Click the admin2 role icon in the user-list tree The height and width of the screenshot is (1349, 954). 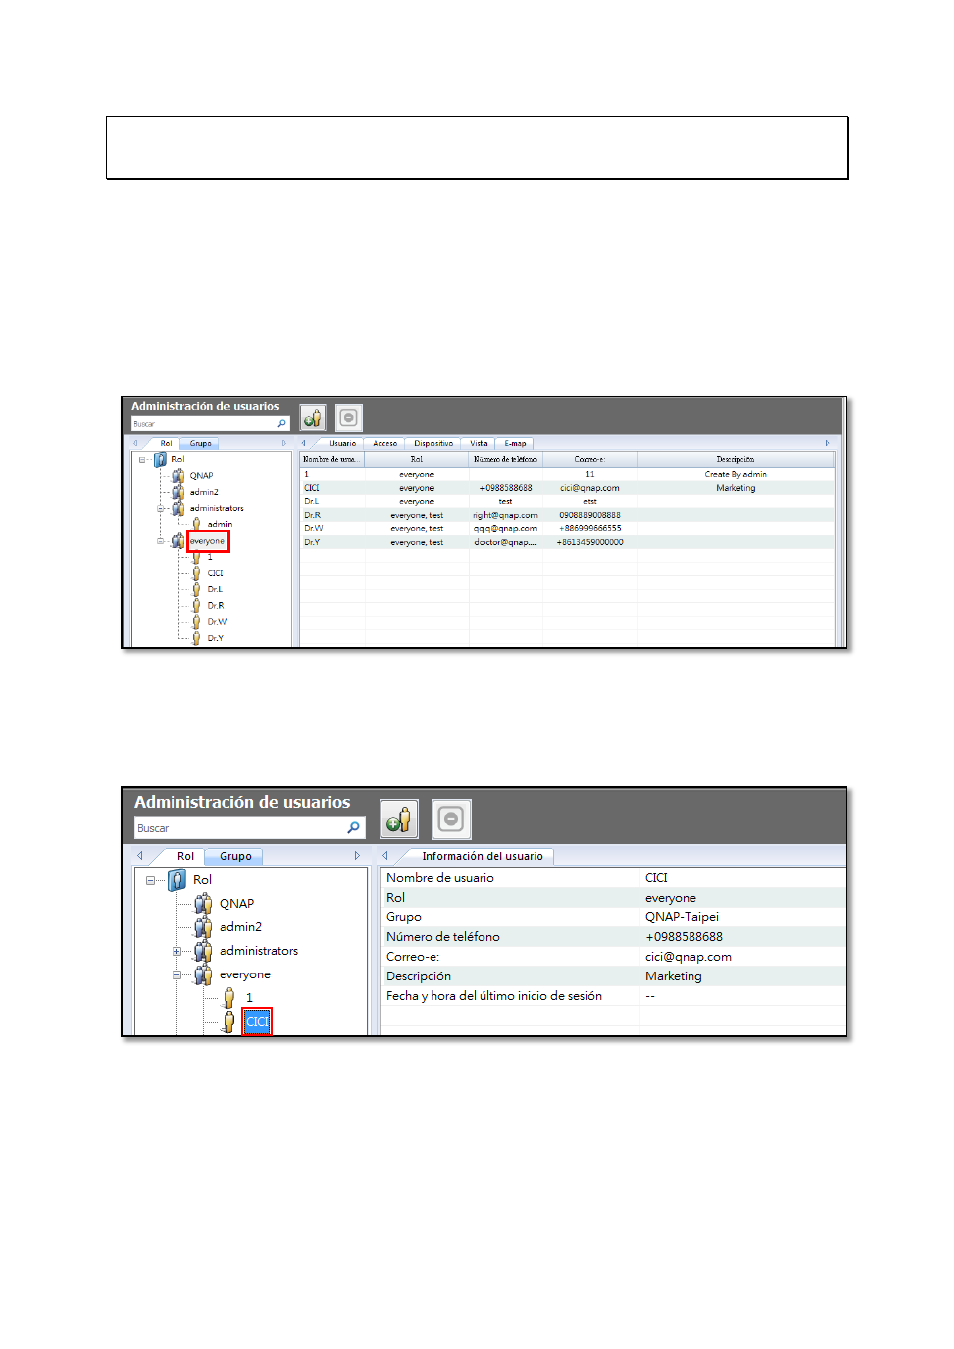(178, 492)
